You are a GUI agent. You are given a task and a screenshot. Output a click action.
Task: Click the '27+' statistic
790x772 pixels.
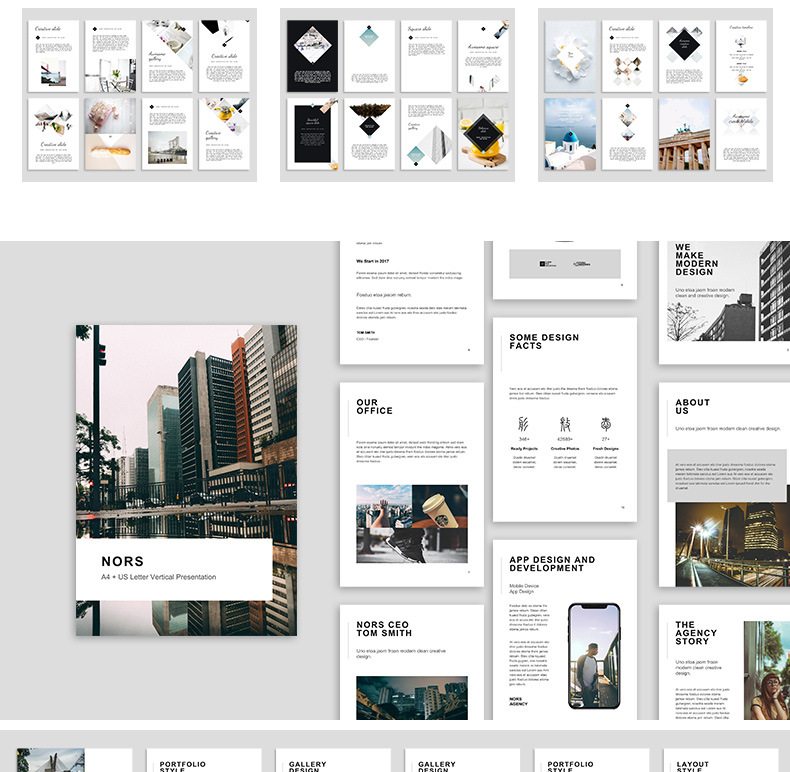(606, 439)
